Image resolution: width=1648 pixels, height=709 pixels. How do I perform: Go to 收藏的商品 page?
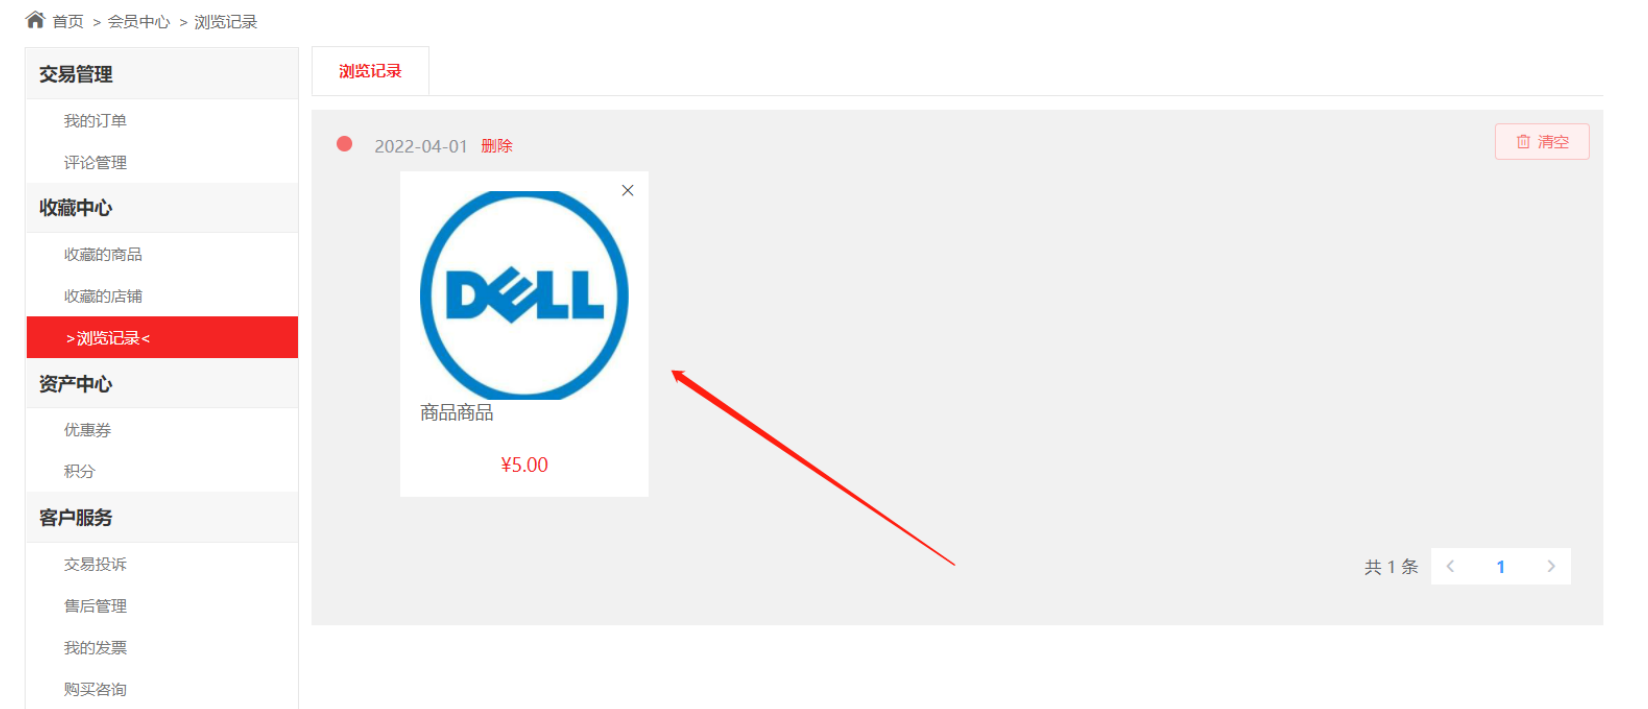tap(103, 254)
